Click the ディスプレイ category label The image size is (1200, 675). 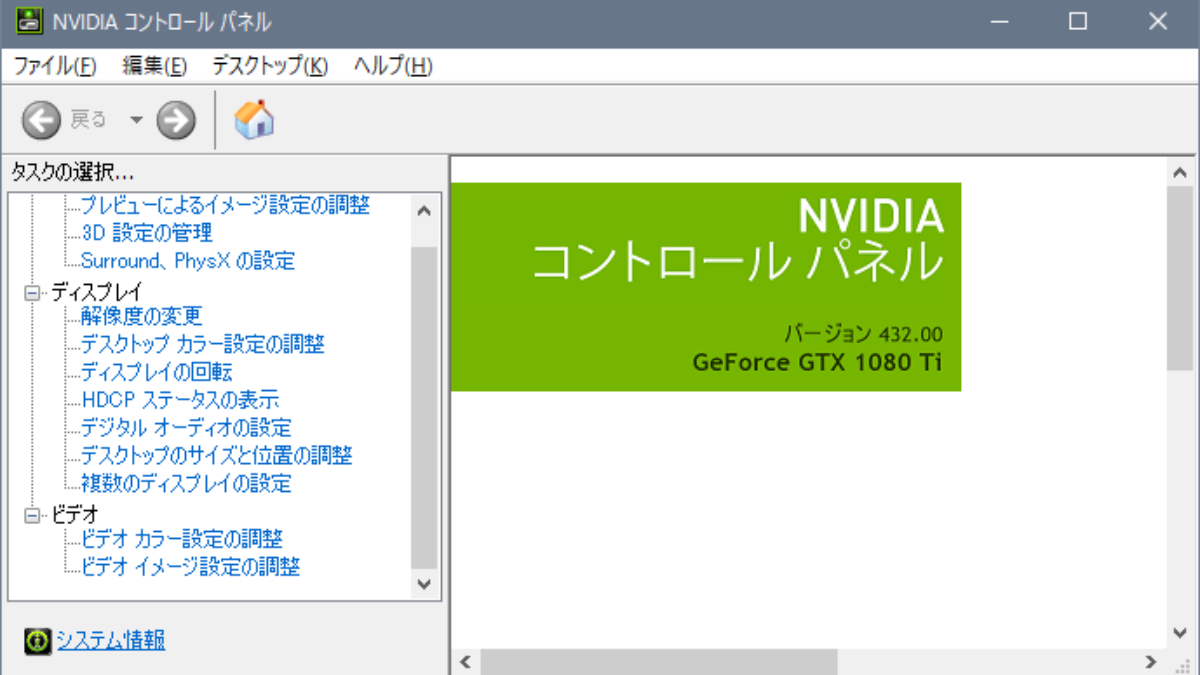click(x=97, y=292)
